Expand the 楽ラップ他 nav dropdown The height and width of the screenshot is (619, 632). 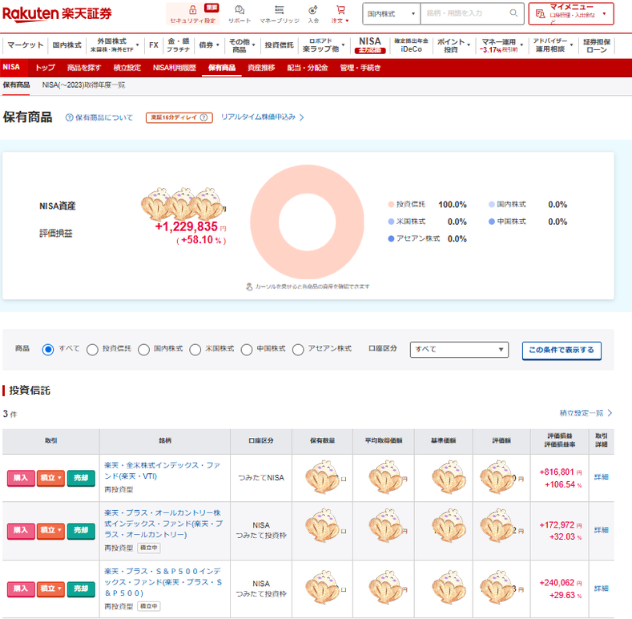(343, 45)
